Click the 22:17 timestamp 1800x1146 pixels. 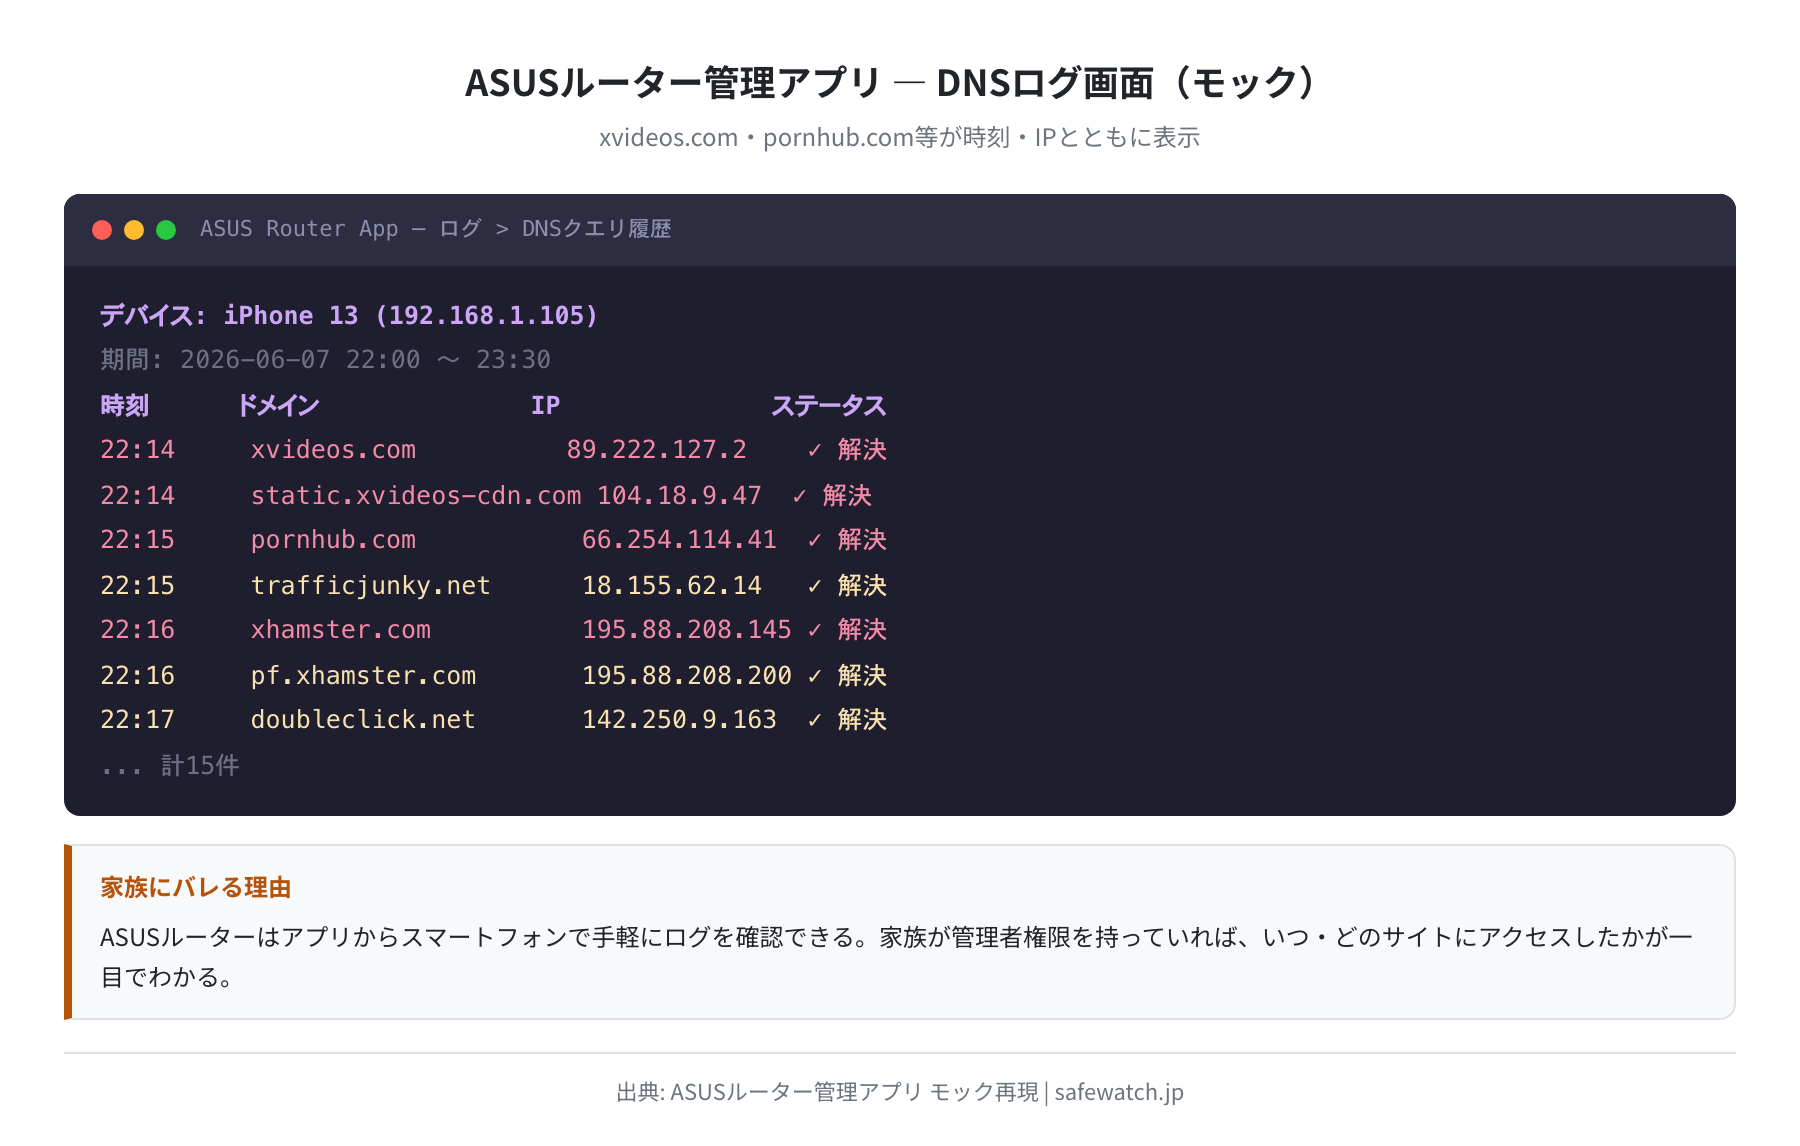[x=137, y=720]
